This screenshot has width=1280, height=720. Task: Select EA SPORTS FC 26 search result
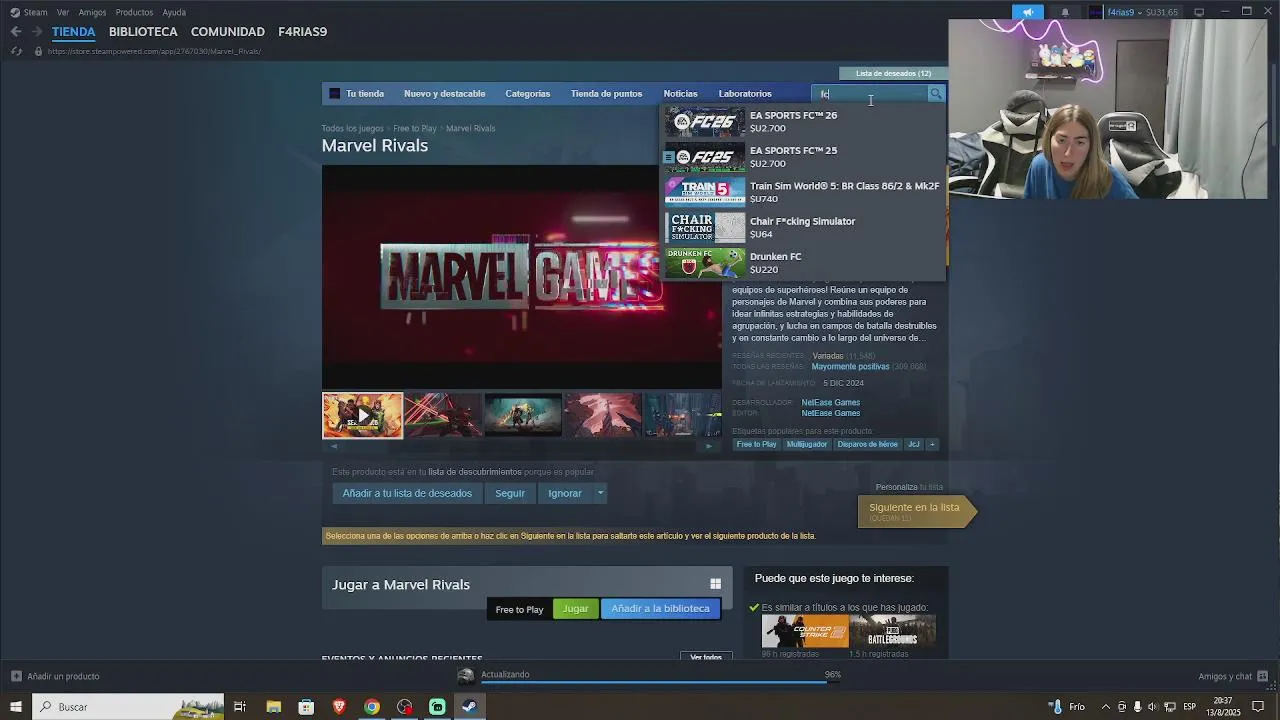(x=804, y=122)
